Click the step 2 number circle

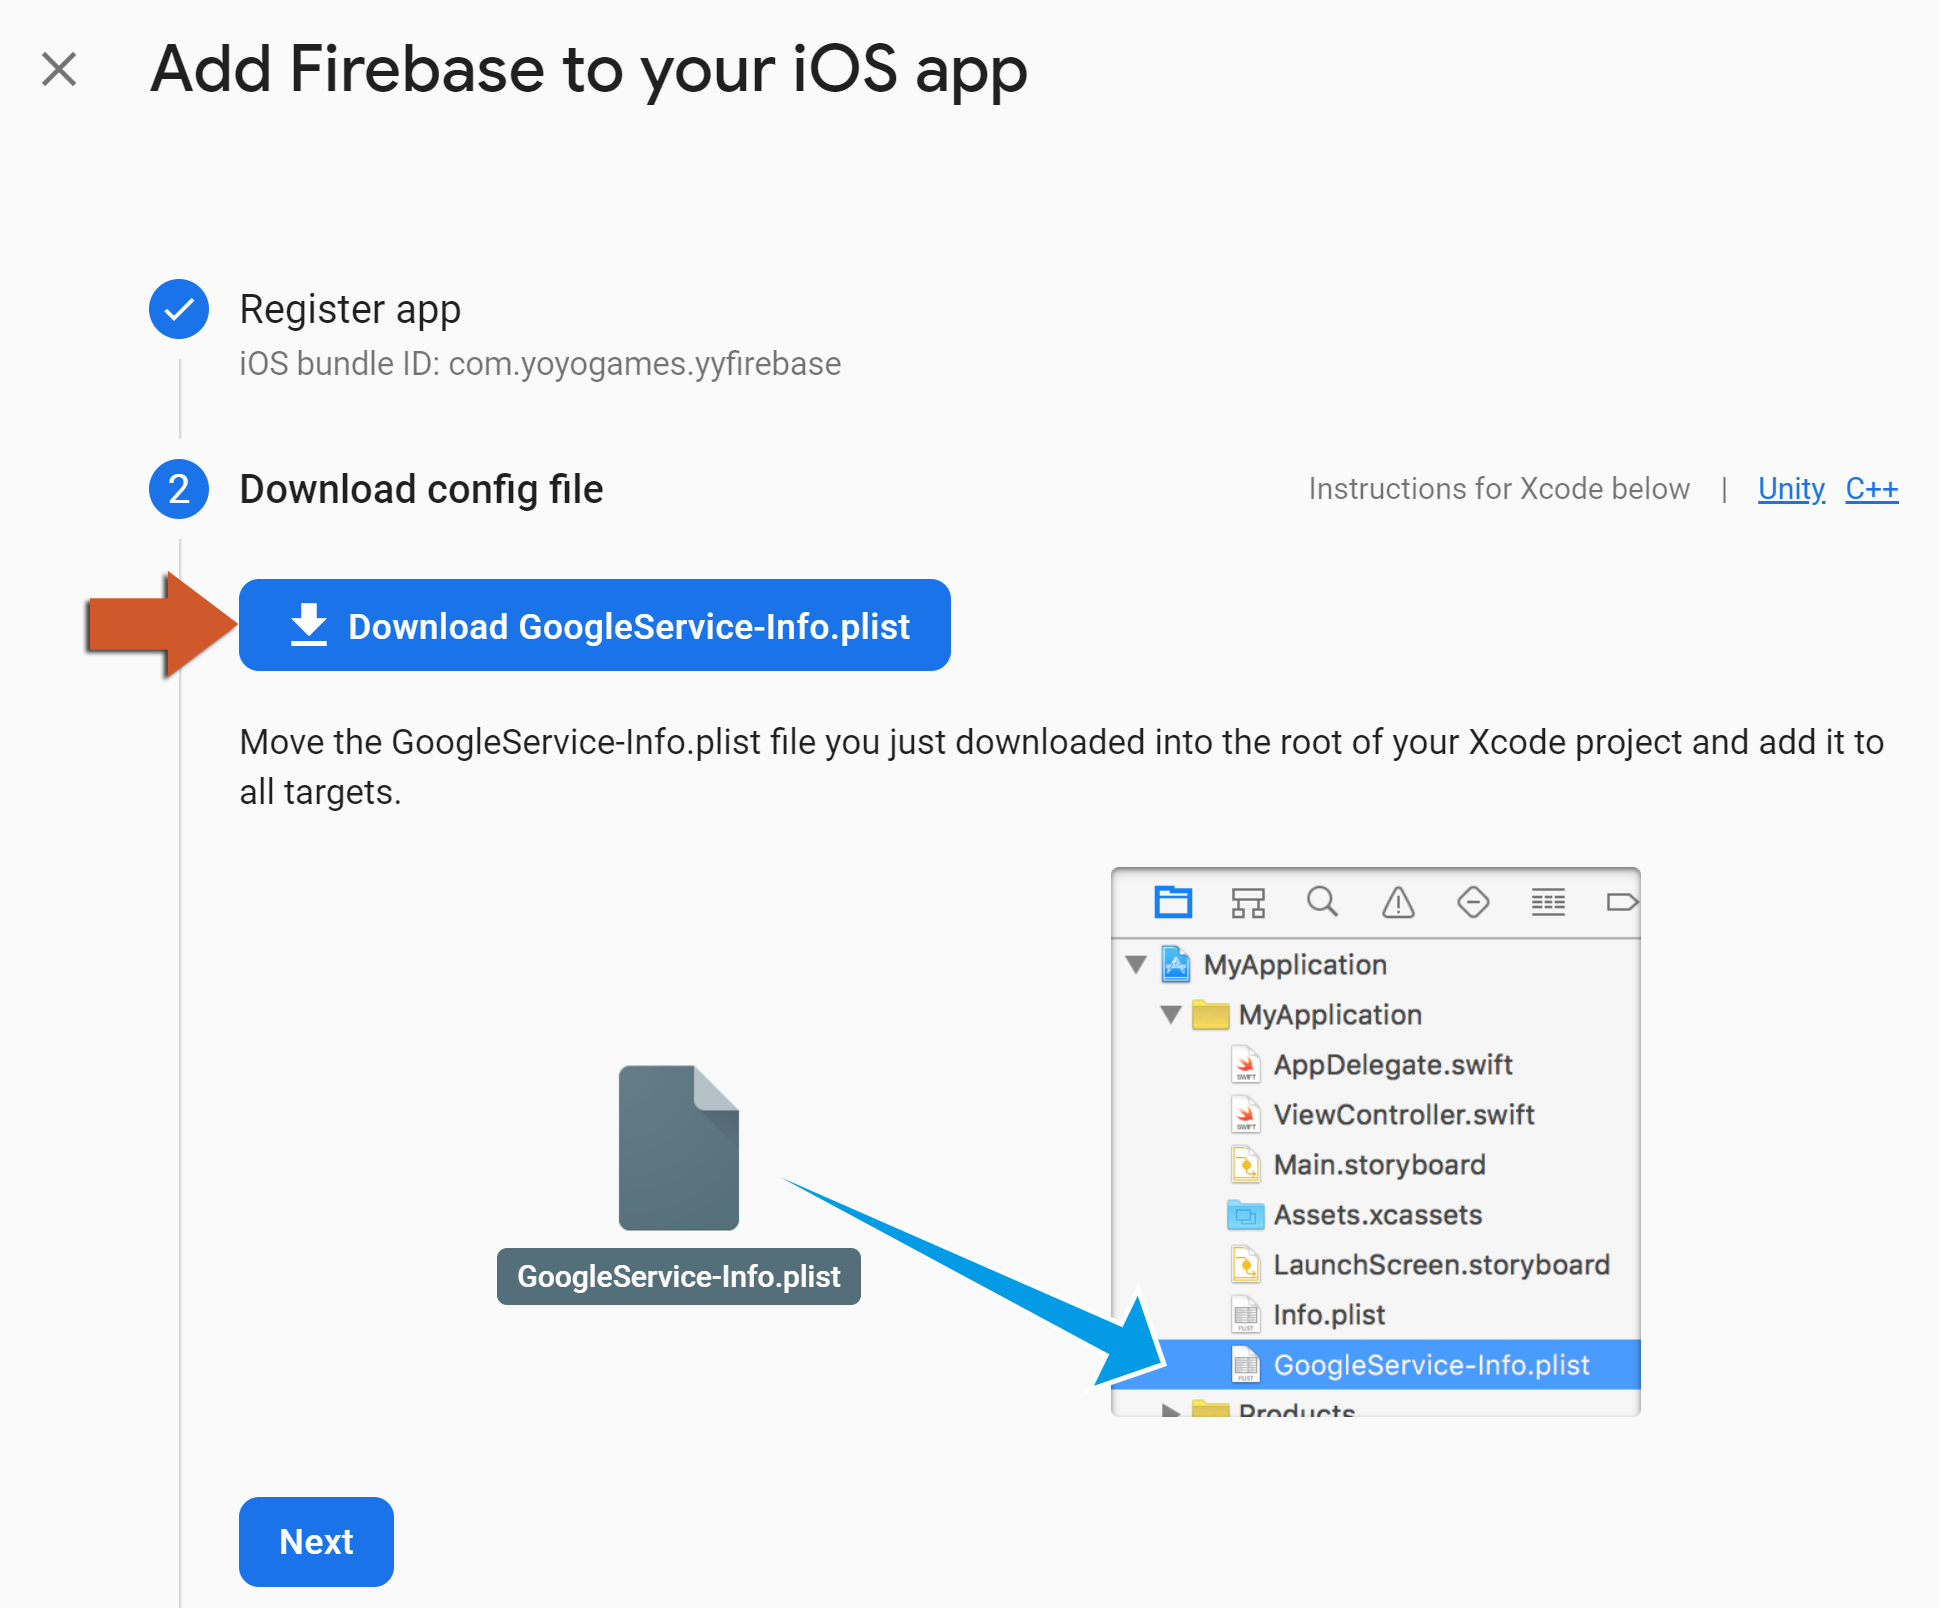point(179,489)
